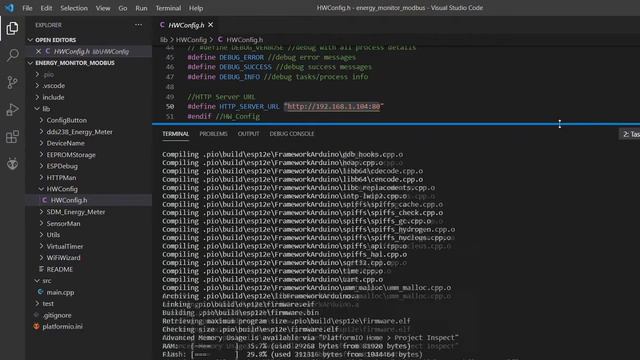Expand the DeviceName folder
Image resolution: width=640 pixels, height=360 pixels.
click(42, 143)
